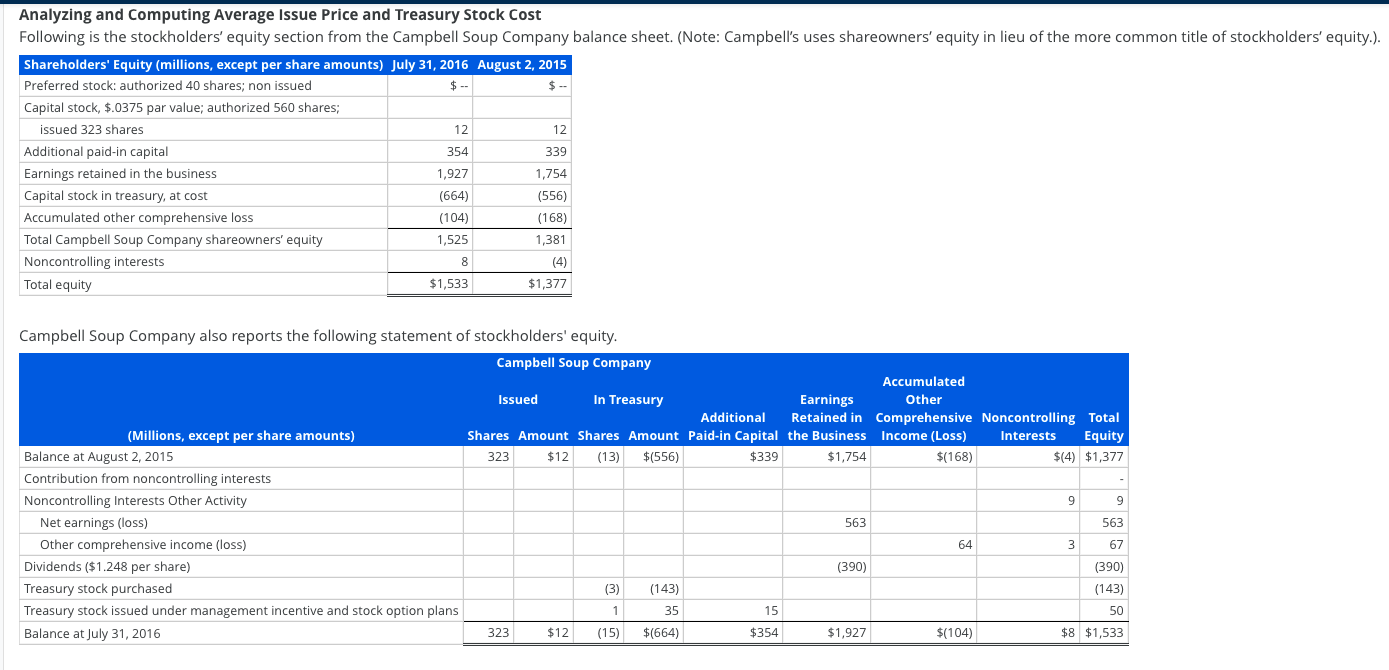Click the July 31, 2016 column header

pyautogui.click(x=429, y=63)
